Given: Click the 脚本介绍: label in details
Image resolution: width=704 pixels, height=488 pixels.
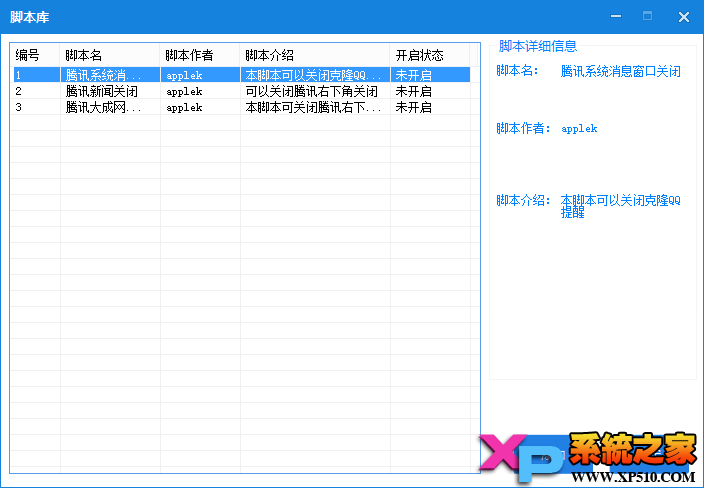Looking at the screenshot, I should (x=523, y=200).
